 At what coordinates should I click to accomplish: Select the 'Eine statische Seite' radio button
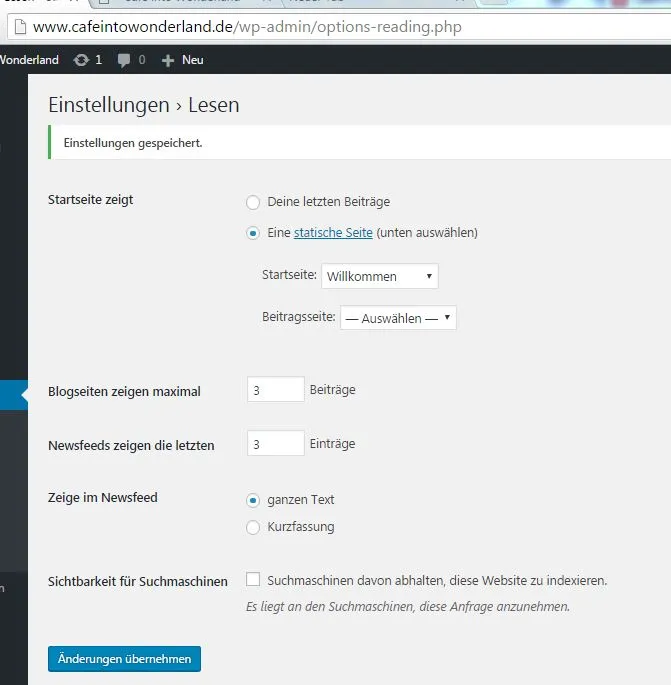pos(253,233)
